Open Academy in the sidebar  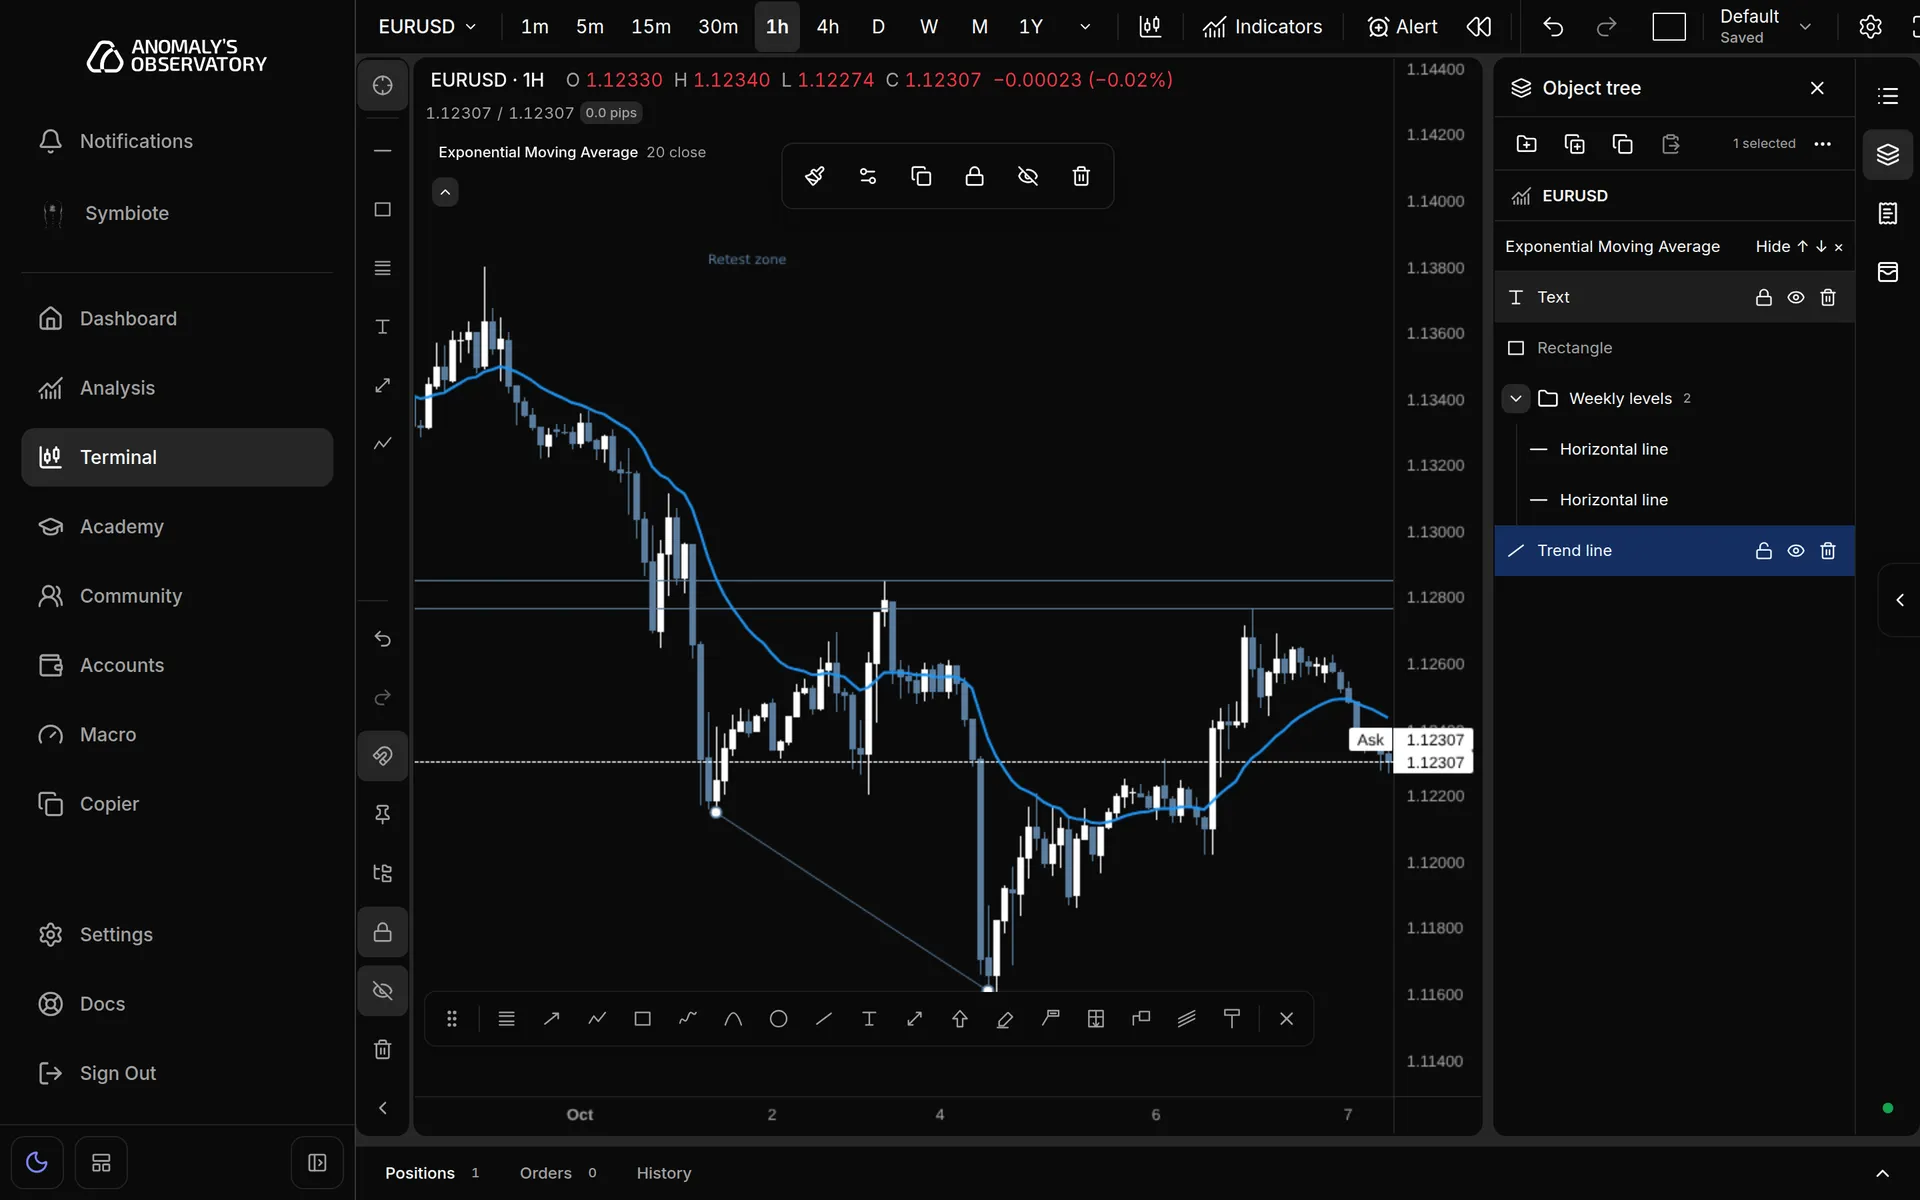point(177,527)
